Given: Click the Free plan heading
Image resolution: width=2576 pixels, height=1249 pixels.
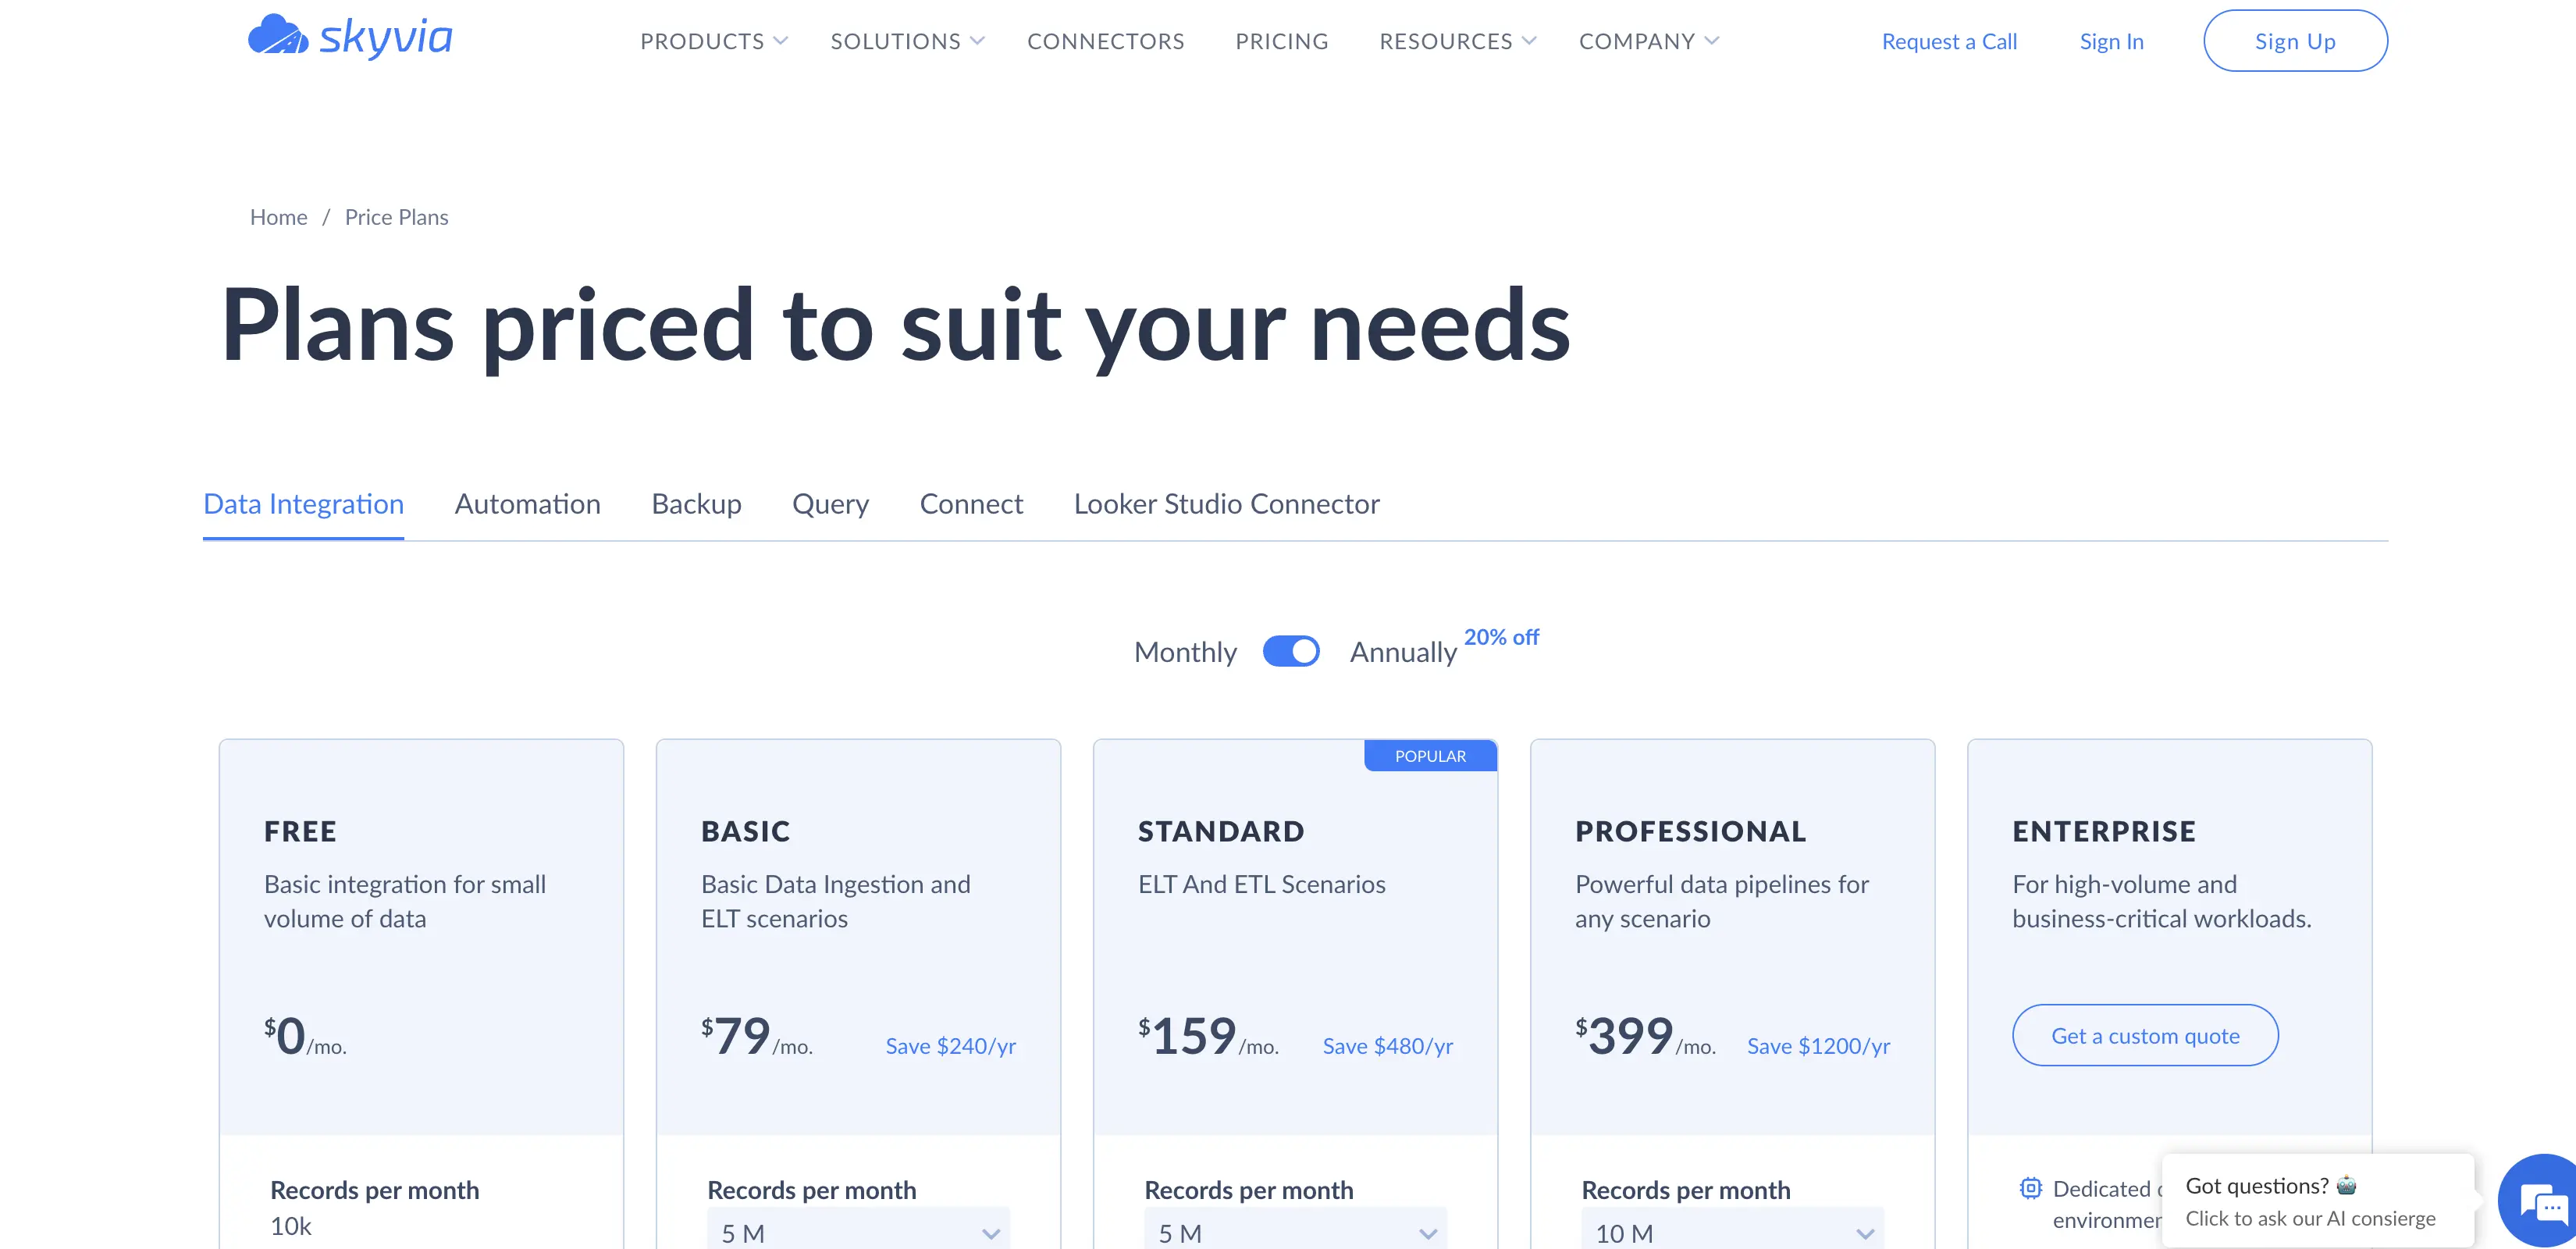Looking at the screenshot, I should point(300,831).
